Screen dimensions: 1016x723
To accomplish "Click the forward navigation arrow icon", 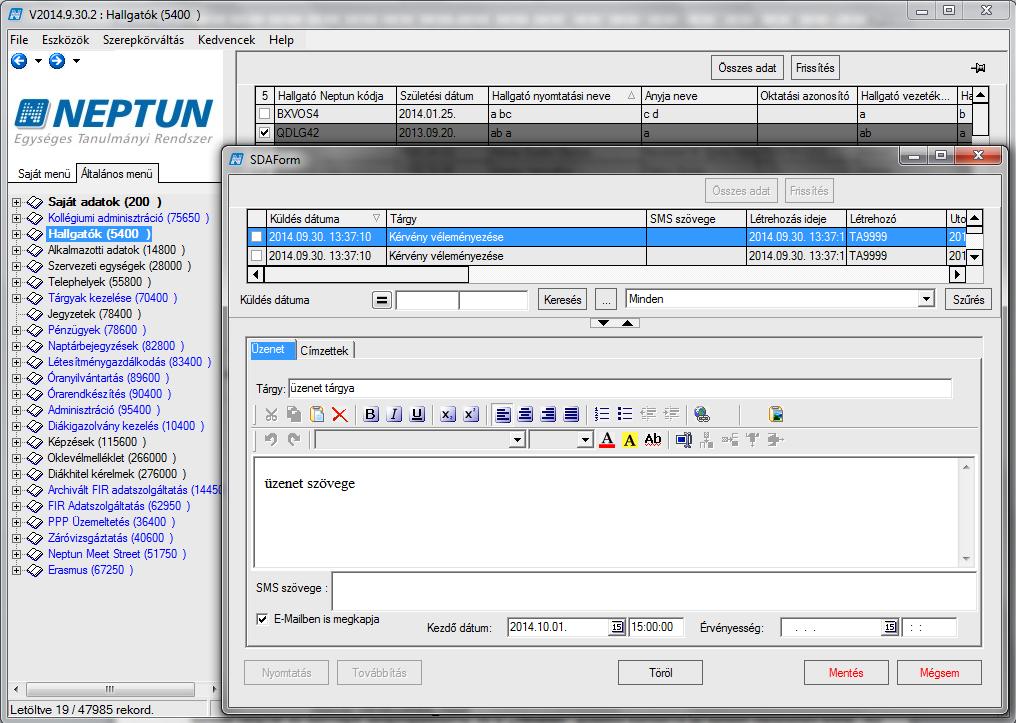I will [x=57, y=61].
